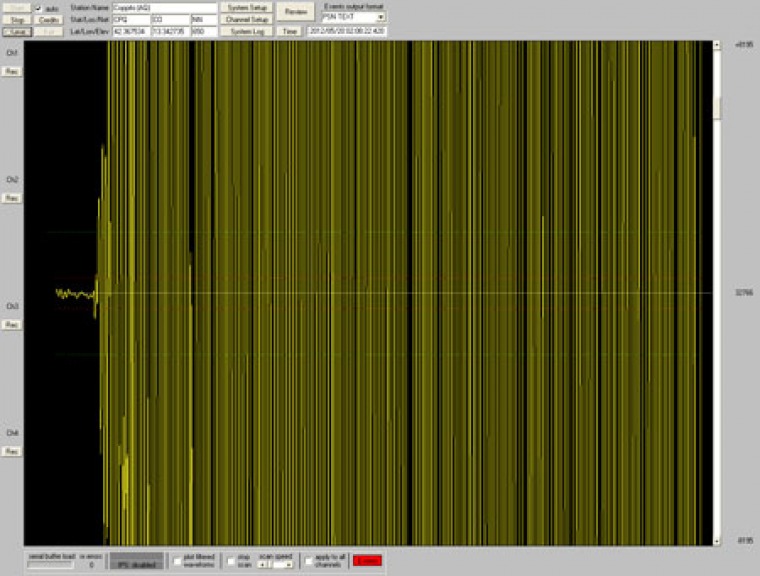Toggle Rec for channel Ch1
760x576 pixels.
12,72
